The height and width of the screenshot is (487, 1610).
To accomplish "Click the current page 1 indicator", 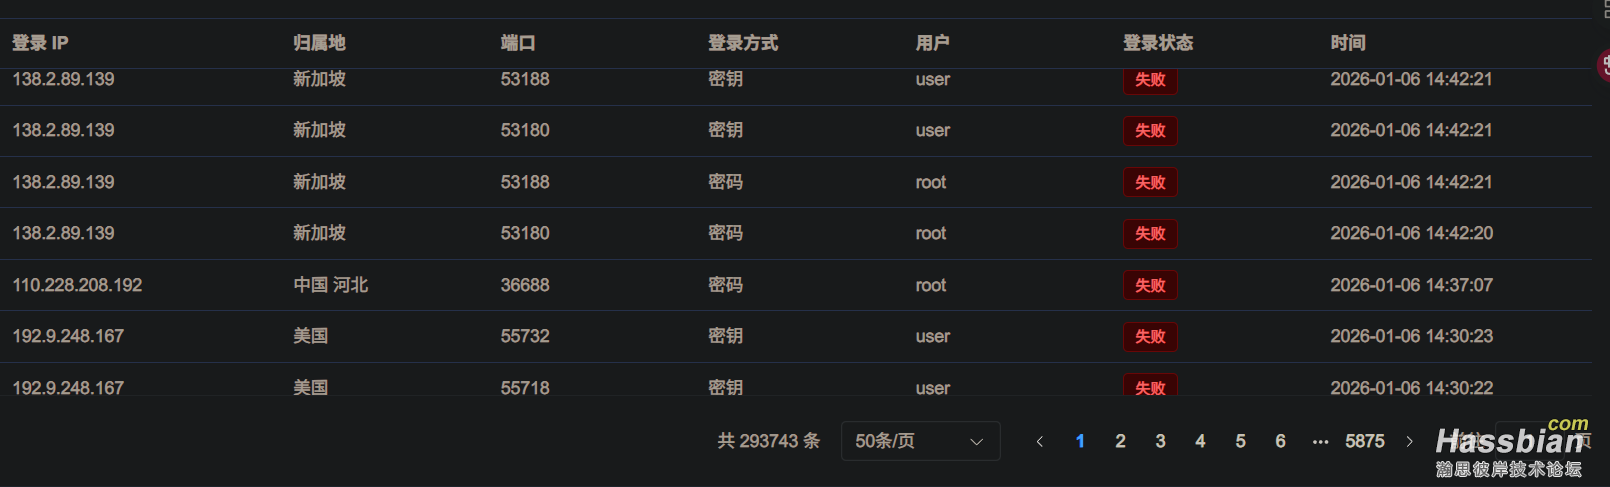I will (1080, 441).
